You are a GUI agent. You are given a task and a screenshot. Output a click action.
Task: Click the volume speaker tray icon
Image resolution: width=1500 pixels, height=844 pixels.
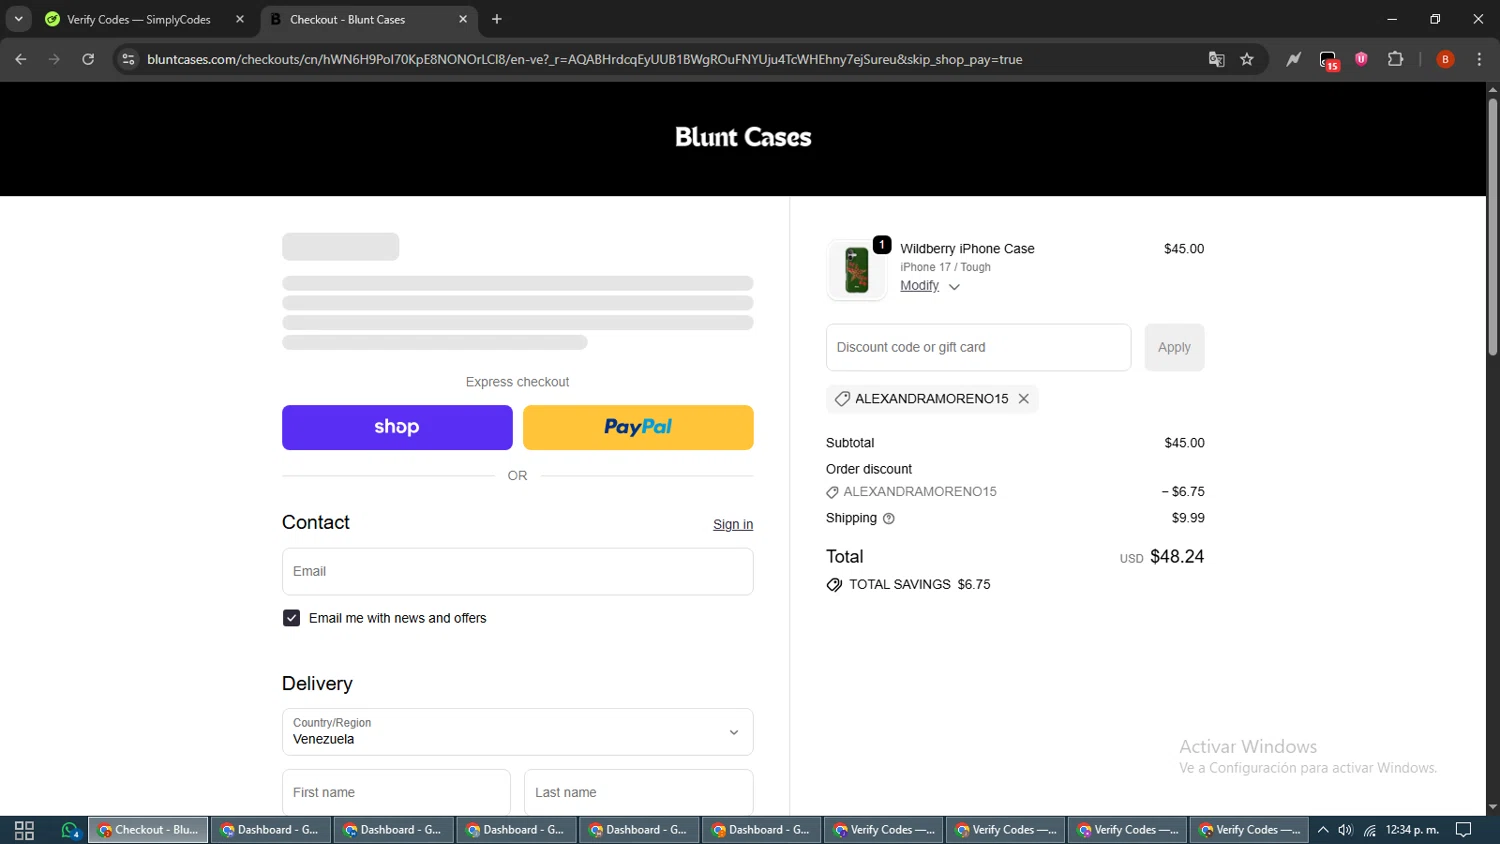pyautogui.click(x=1346, y=830)
